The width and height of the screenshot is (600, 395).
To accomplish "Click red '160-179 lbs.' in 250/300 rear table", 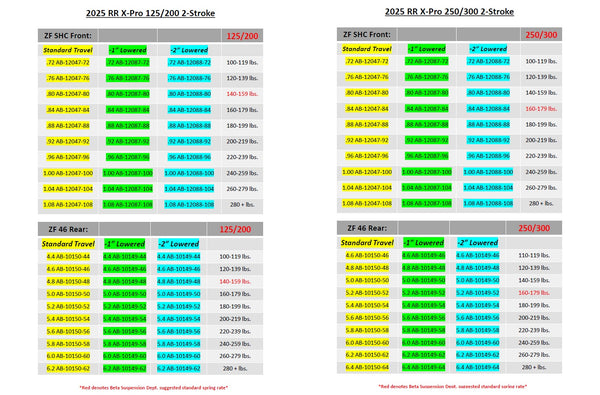I will (x=534, y=293).
